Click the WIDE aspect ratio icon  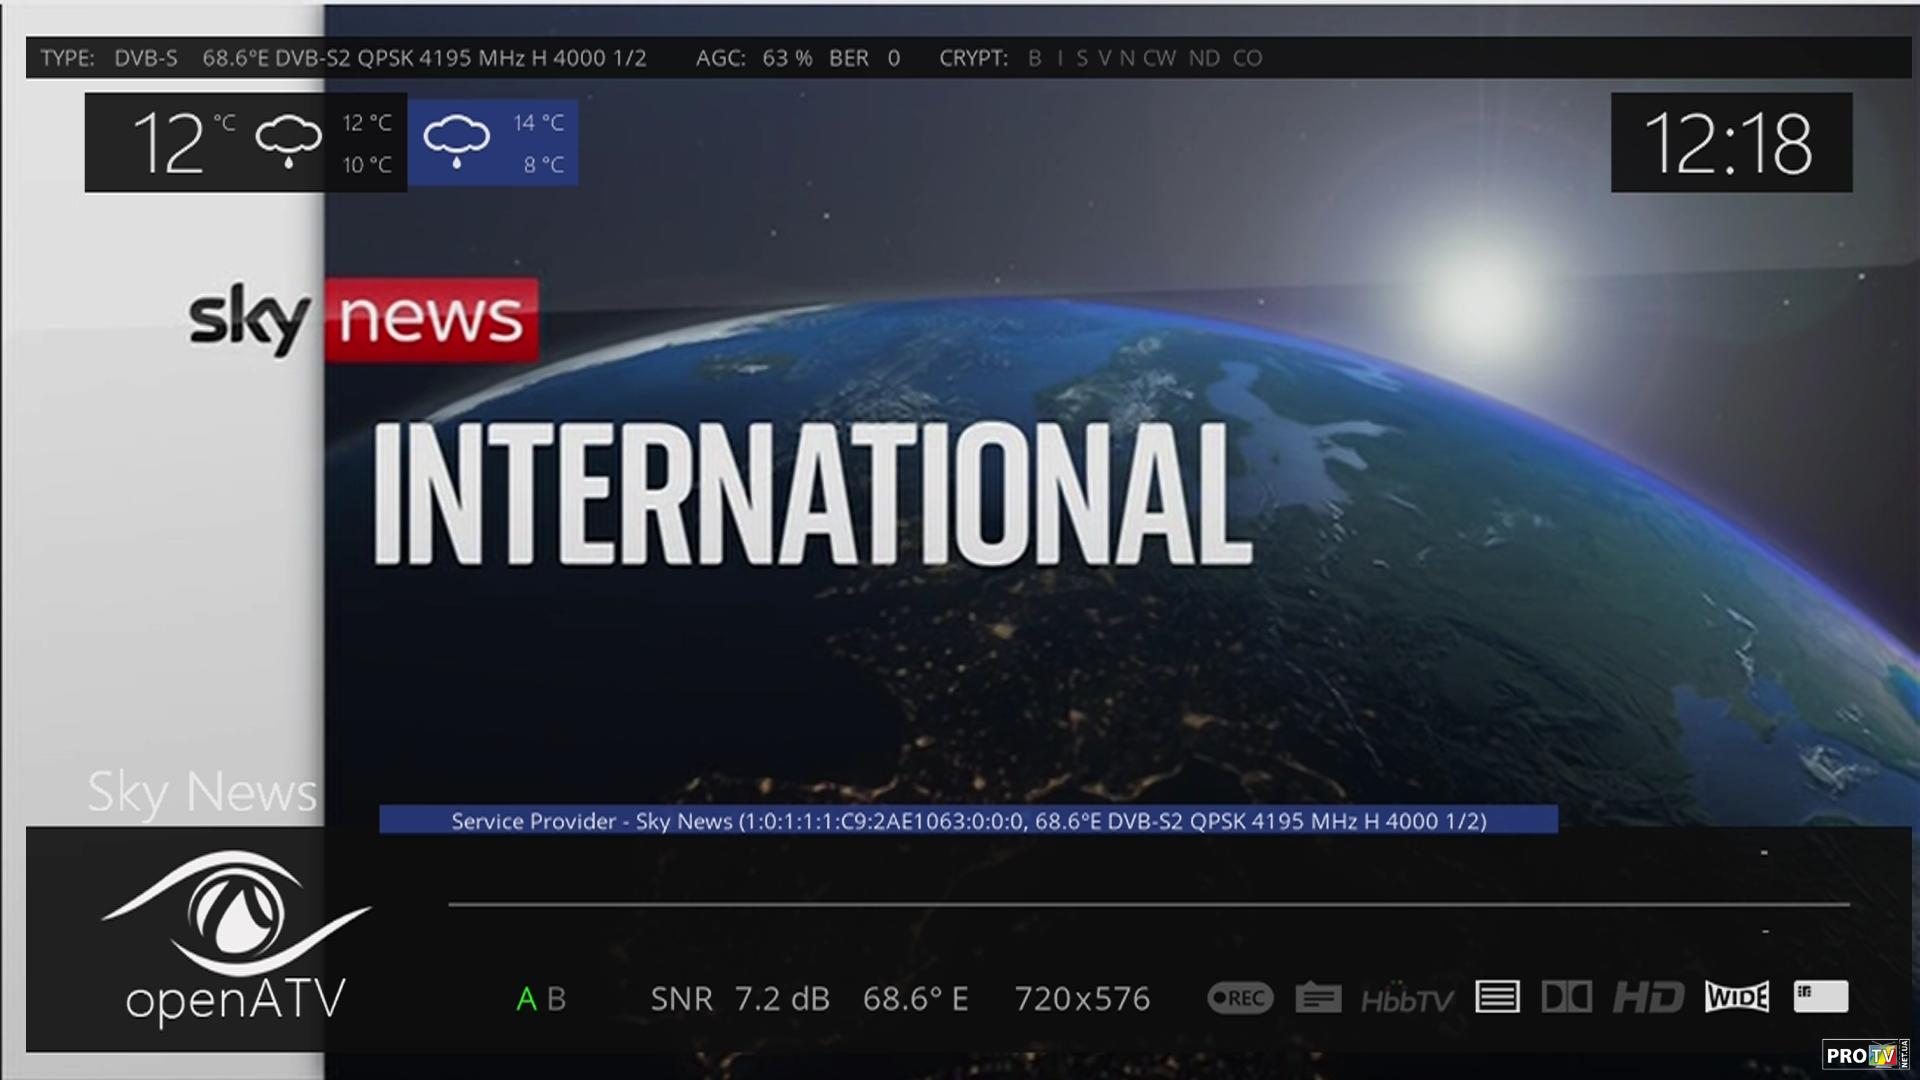pyautogui.click(x=1737, y=997)
